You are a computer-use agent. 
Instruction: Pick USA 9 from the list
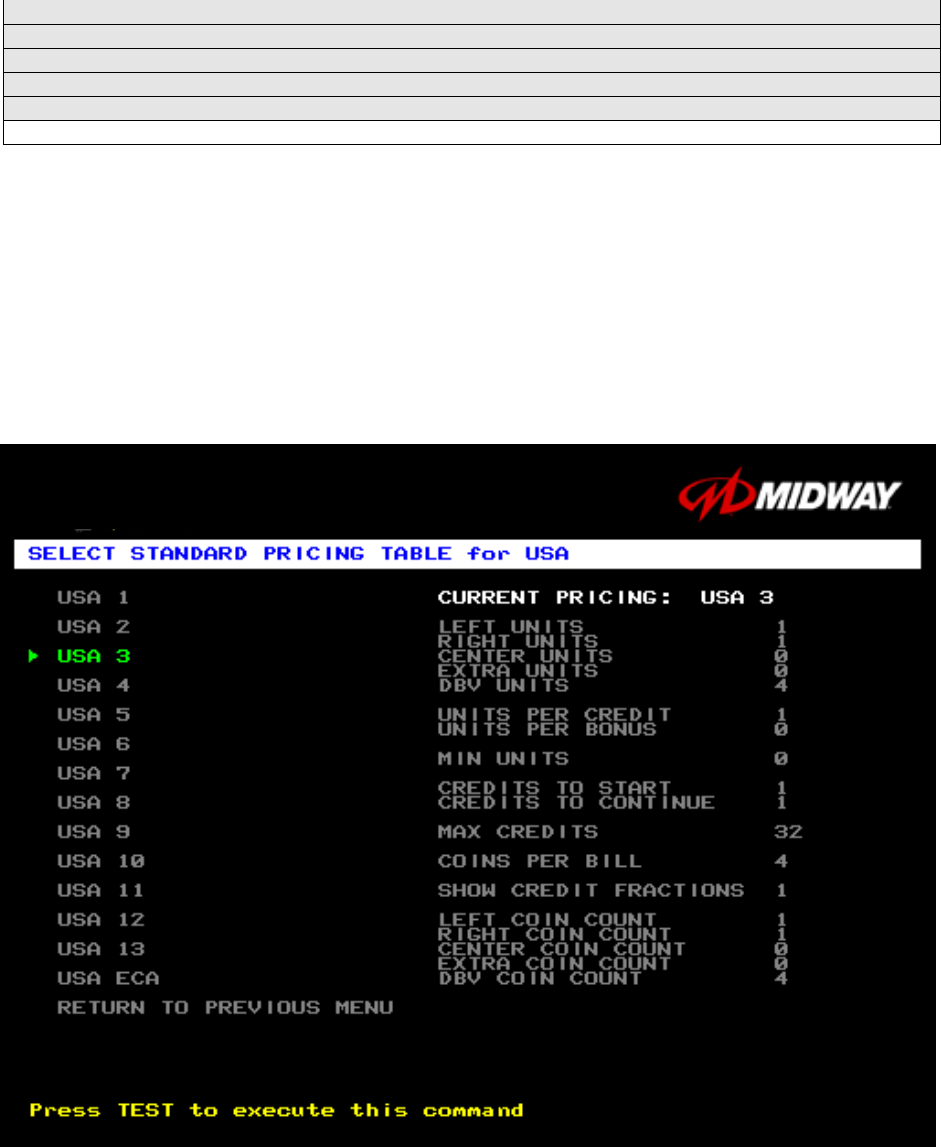(x=94, y=832)
